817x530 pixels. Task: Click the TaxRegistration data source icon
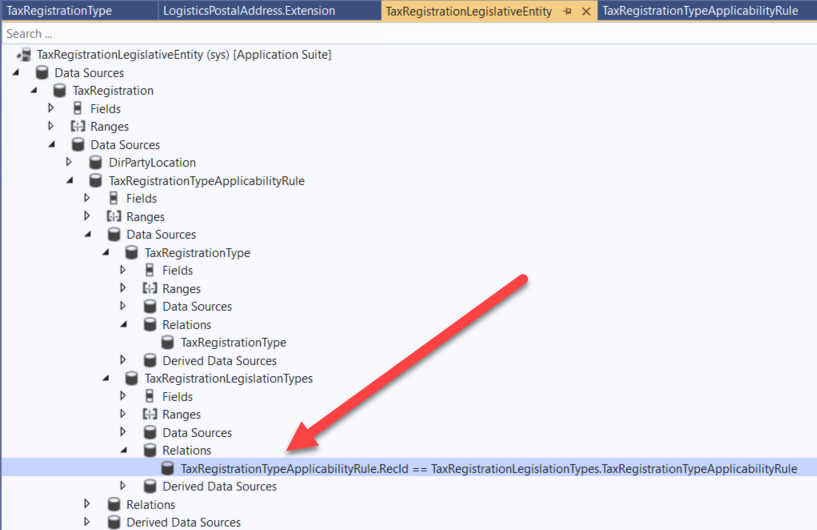(x=60, y=91)
